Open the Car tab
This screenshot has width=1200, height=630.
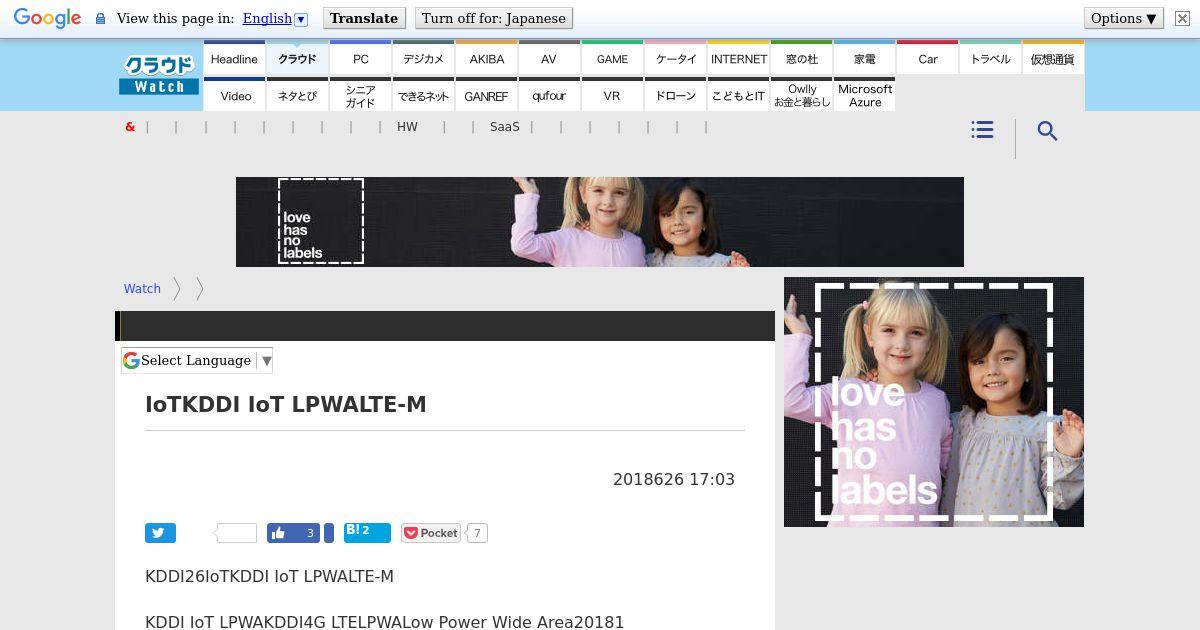coord(928,59)
